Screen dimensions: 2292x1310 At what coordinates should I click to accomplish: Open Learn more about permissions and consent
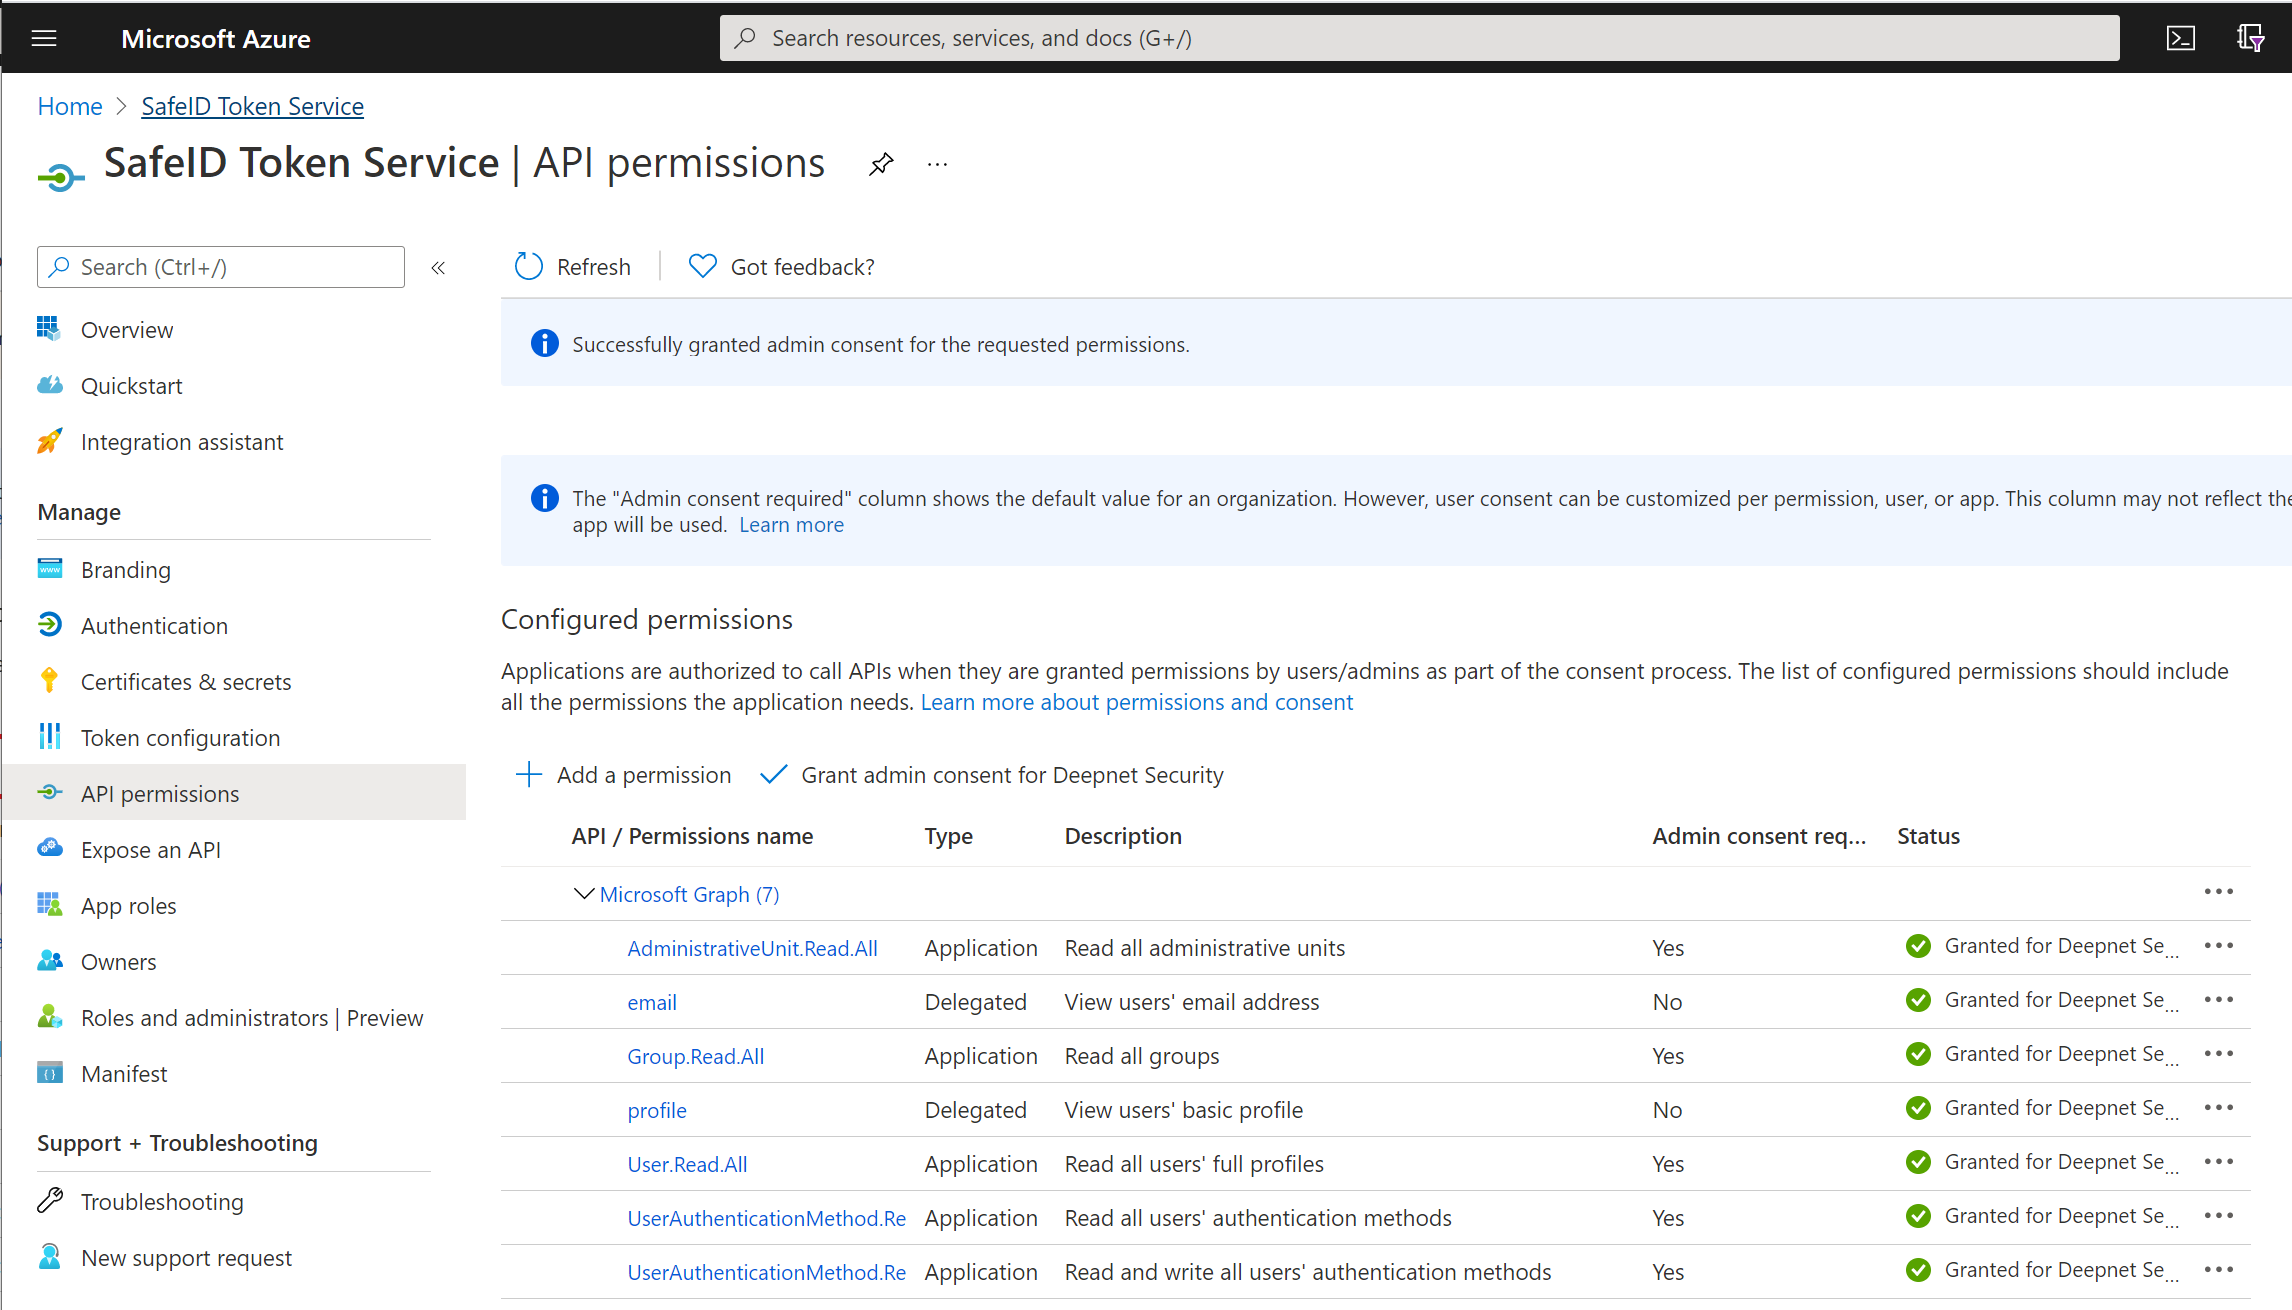click(x=1136, y=702)
